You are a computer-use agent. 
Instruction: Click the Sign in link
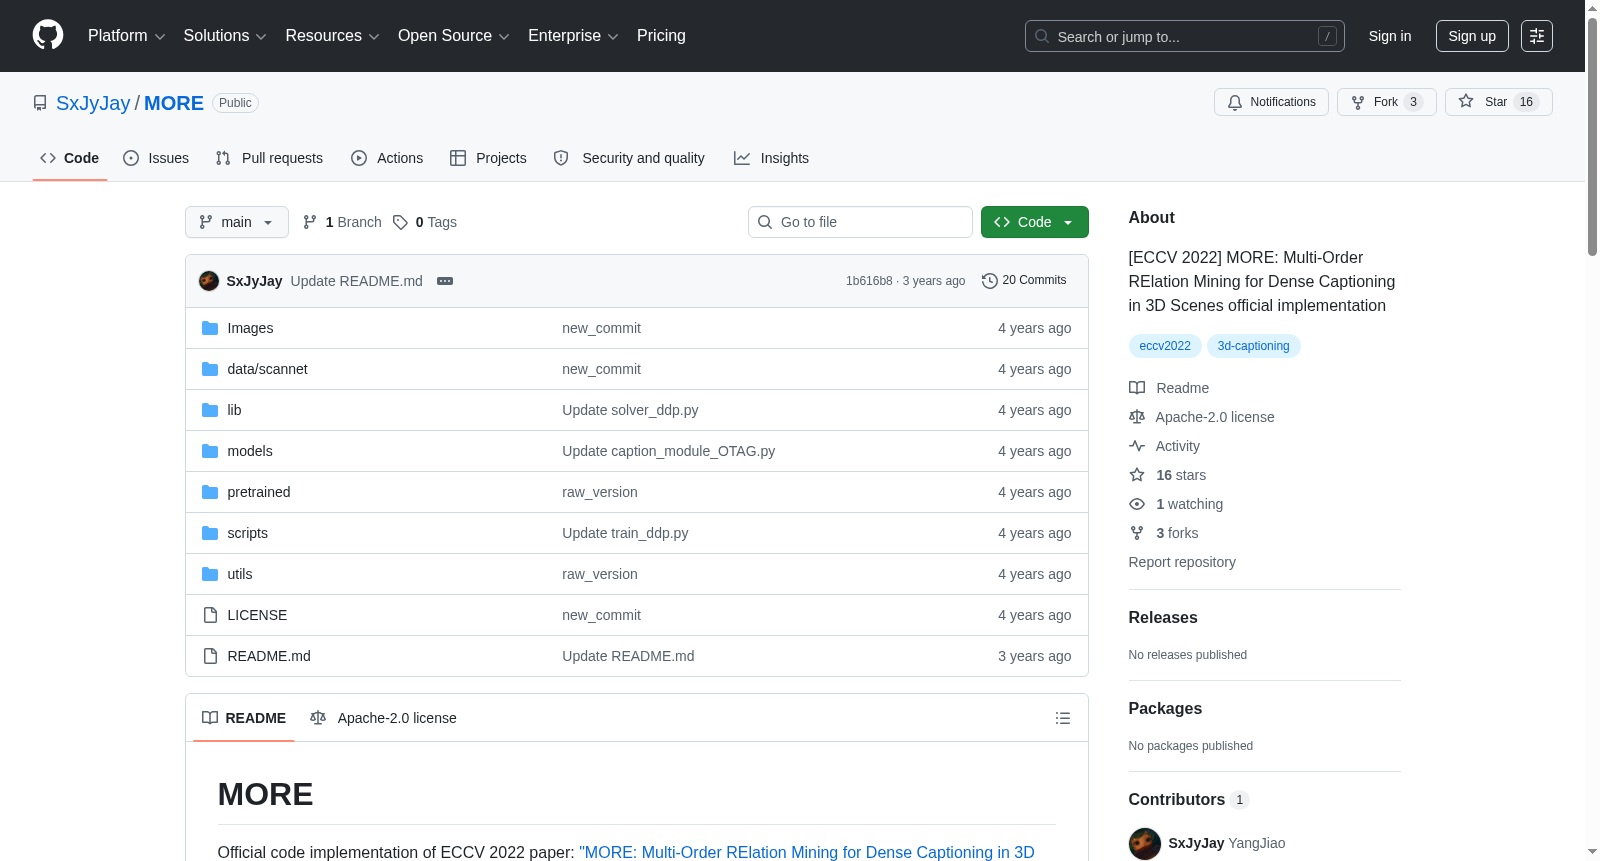(1390, 36)
